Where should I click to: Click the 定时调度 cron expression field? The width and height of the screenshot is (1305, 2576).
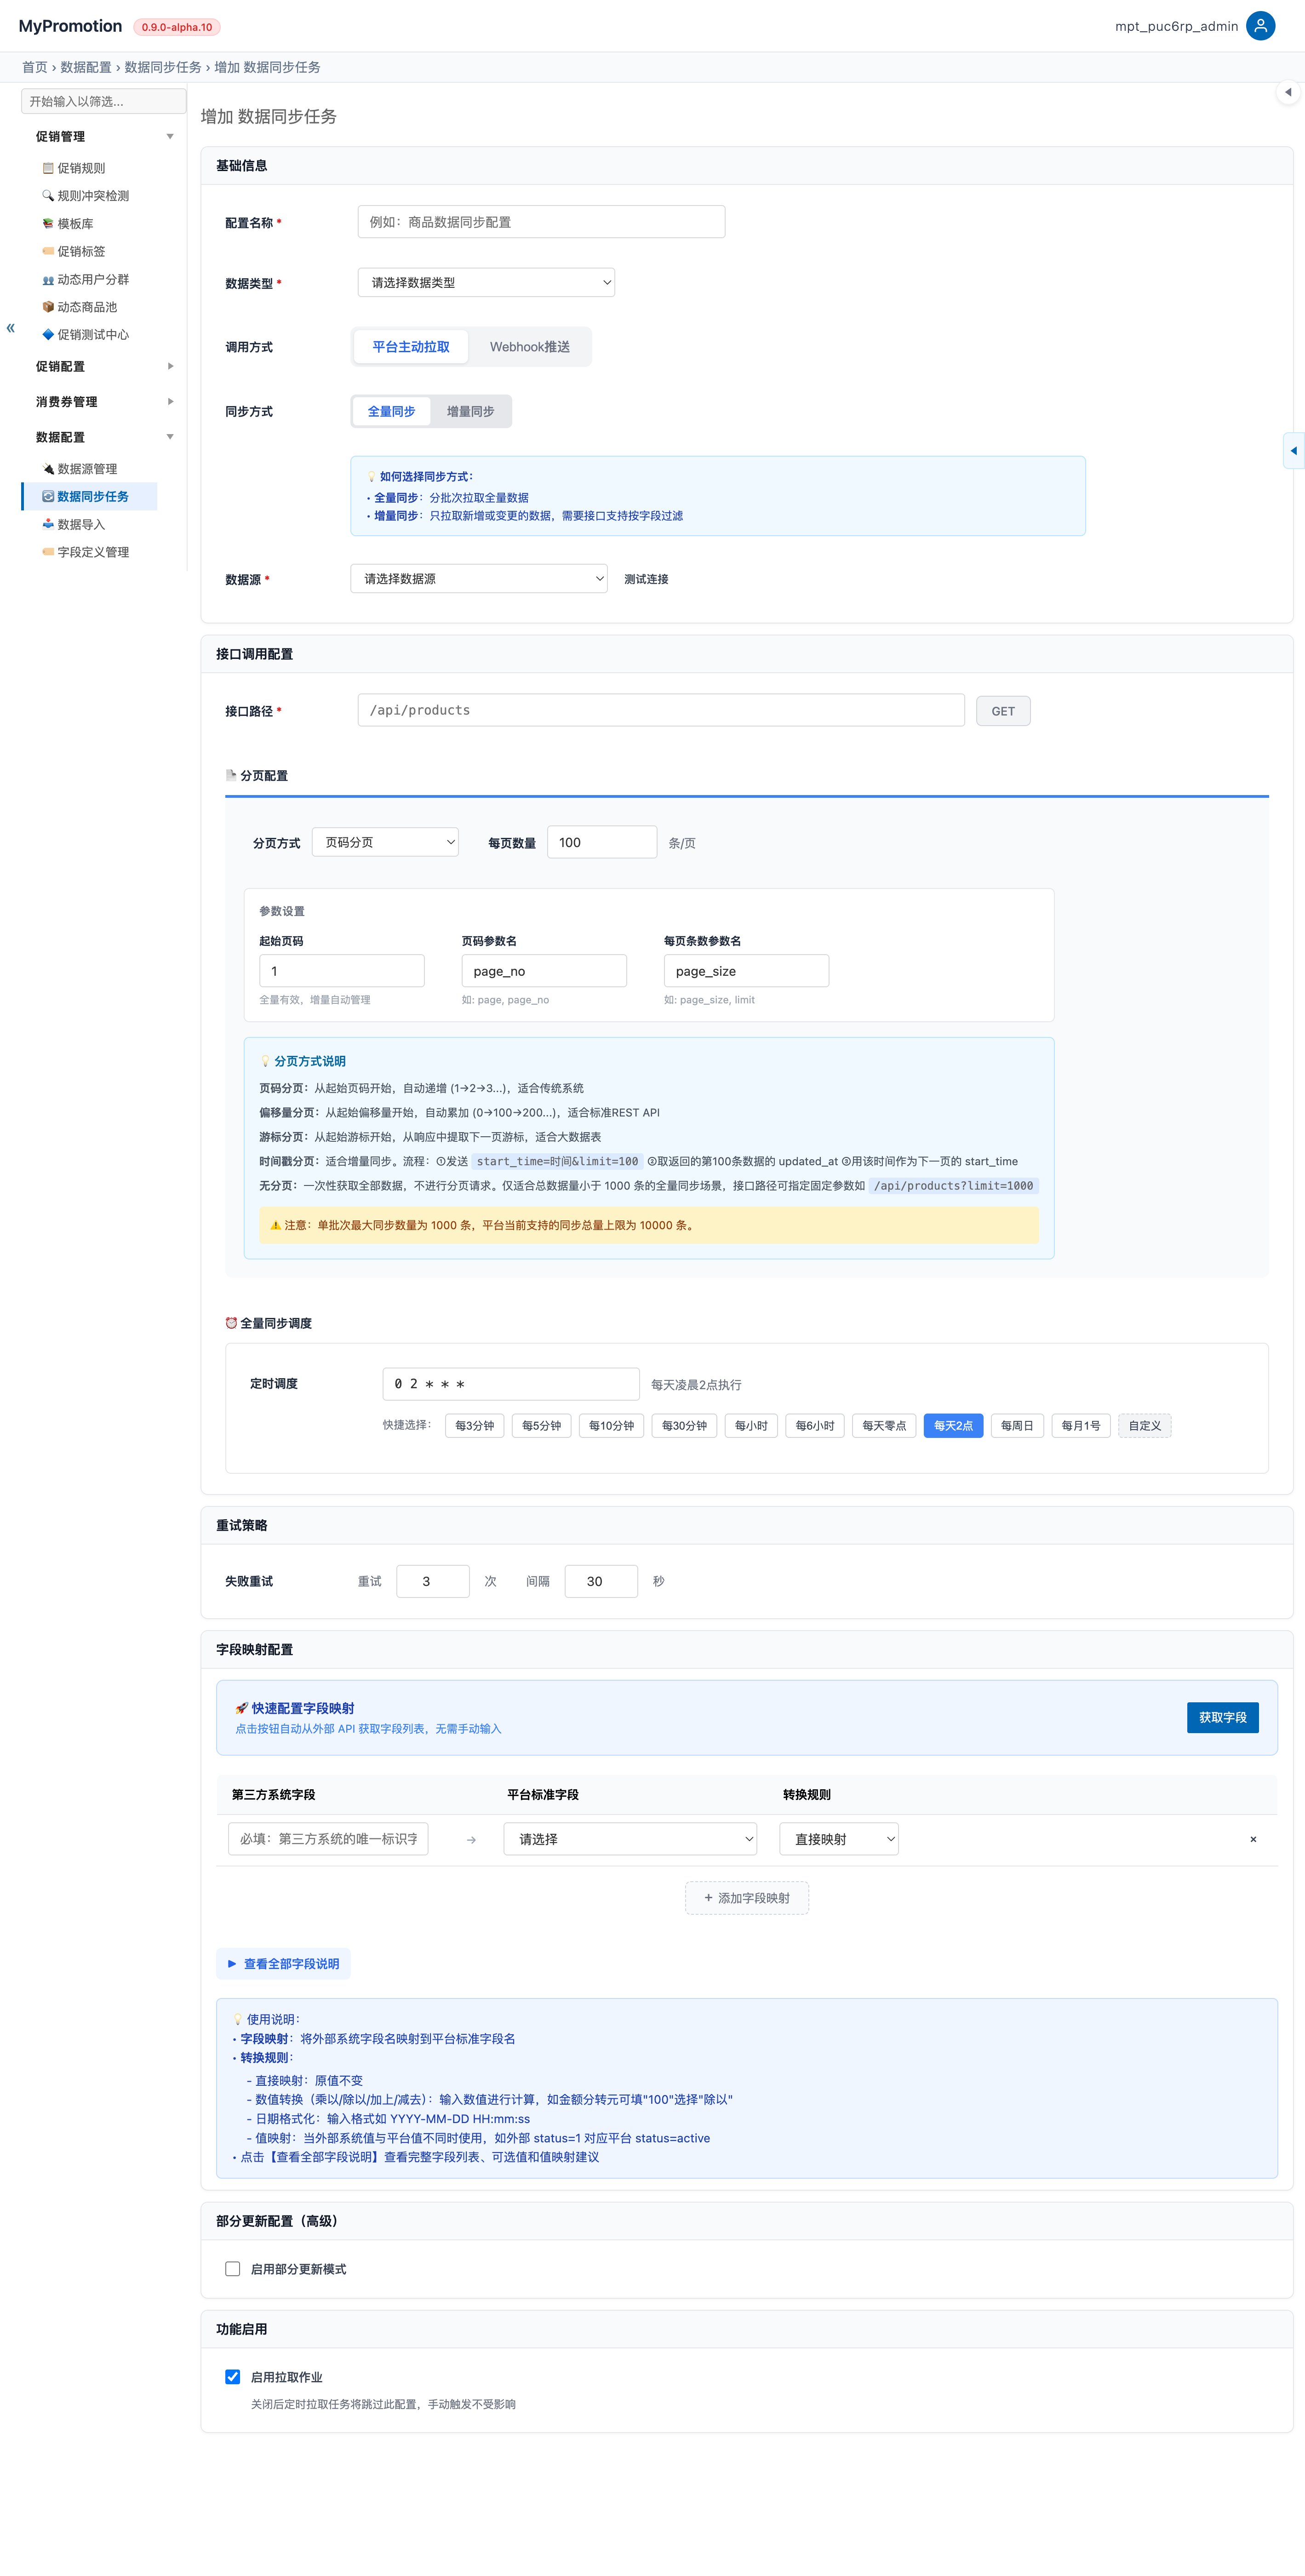[511, 1384]
